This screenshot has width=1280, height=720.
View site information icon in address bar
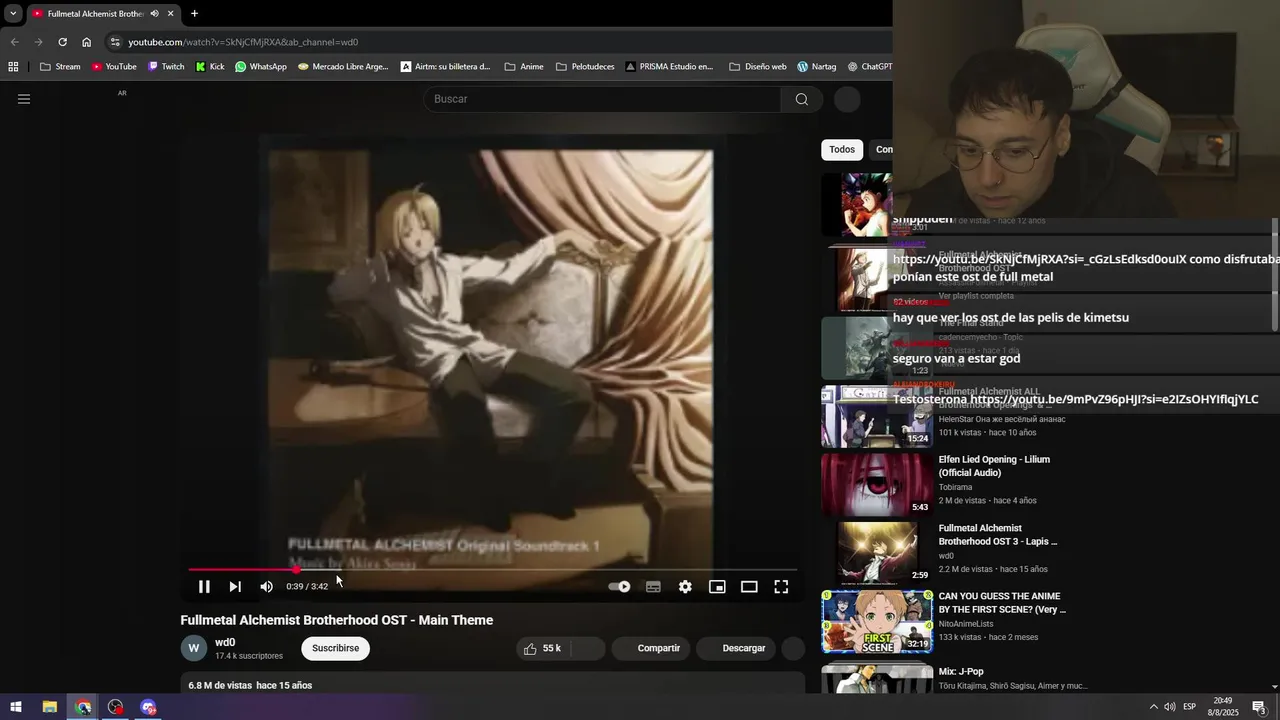[115, 42]
